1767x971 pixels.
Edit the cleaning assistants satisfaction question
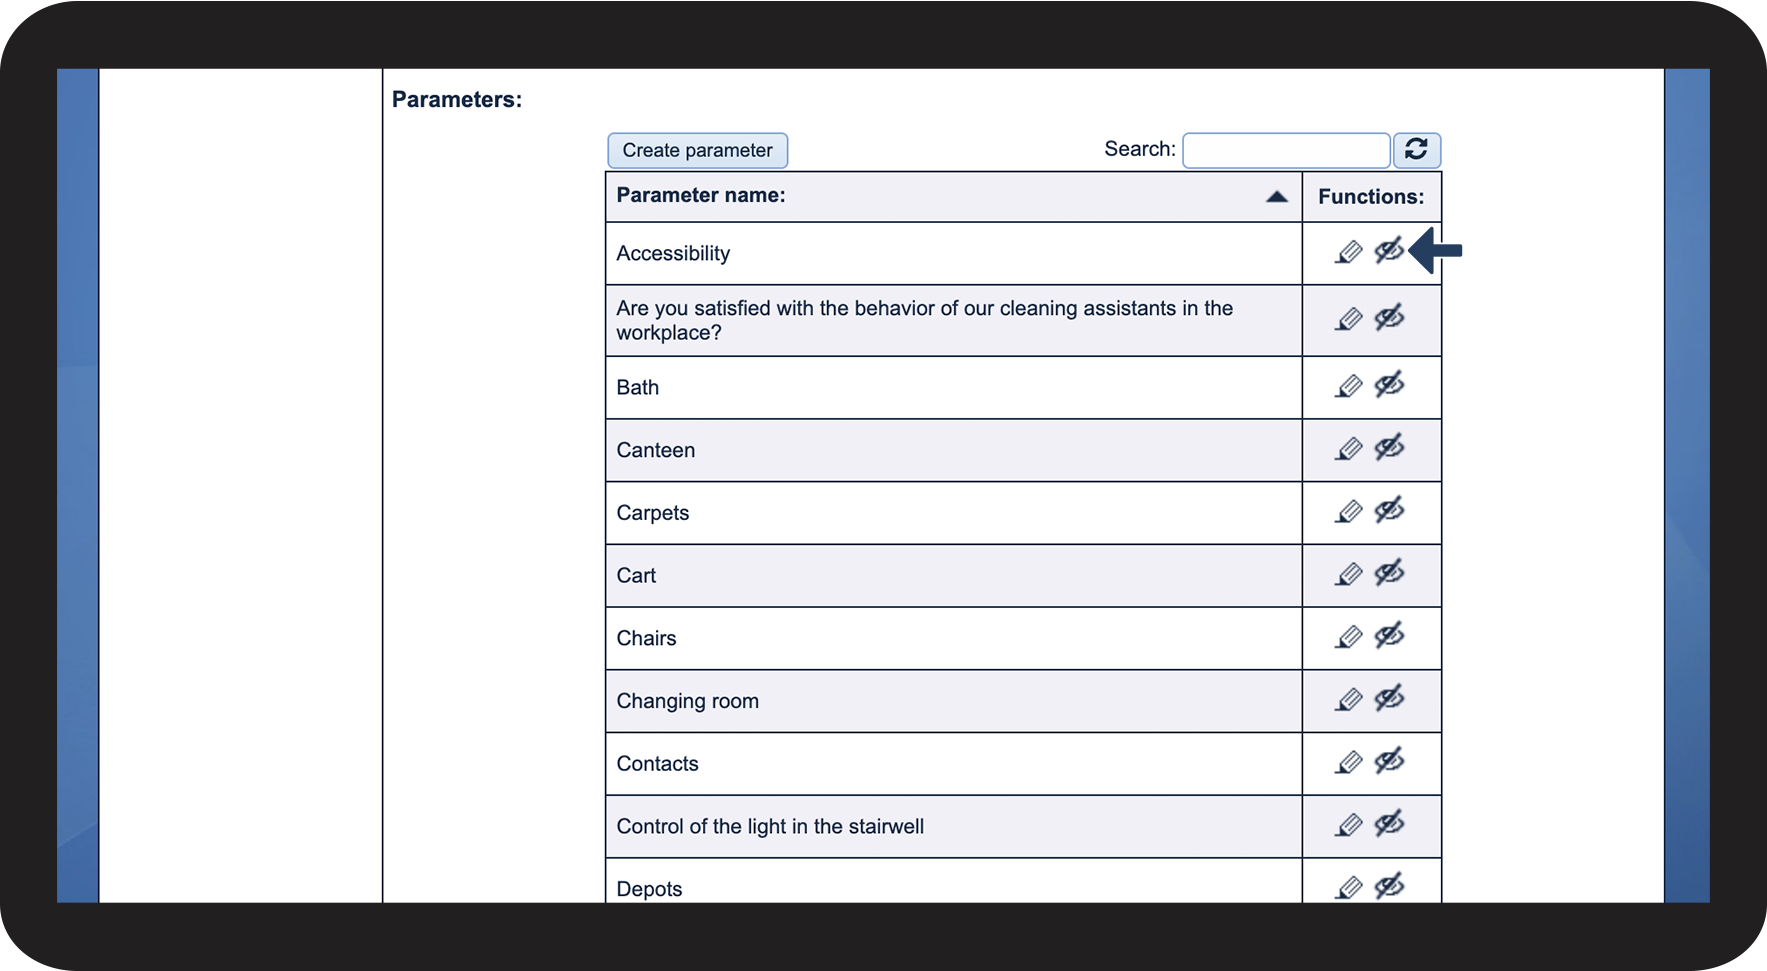[1348, 320]
